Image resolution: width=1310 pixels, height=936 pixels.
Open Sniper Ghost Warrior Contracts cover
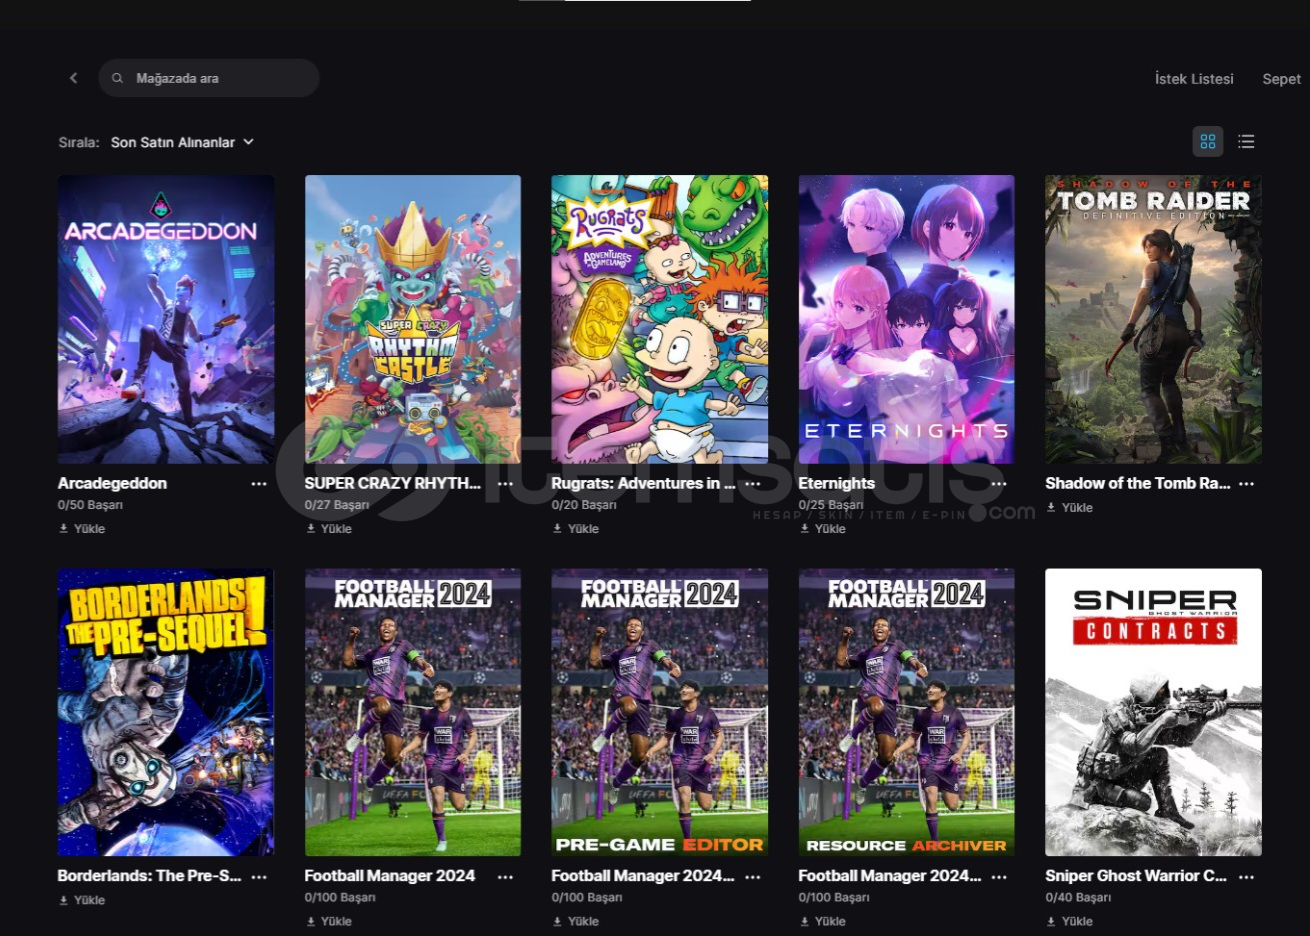tap(1153, 712)
